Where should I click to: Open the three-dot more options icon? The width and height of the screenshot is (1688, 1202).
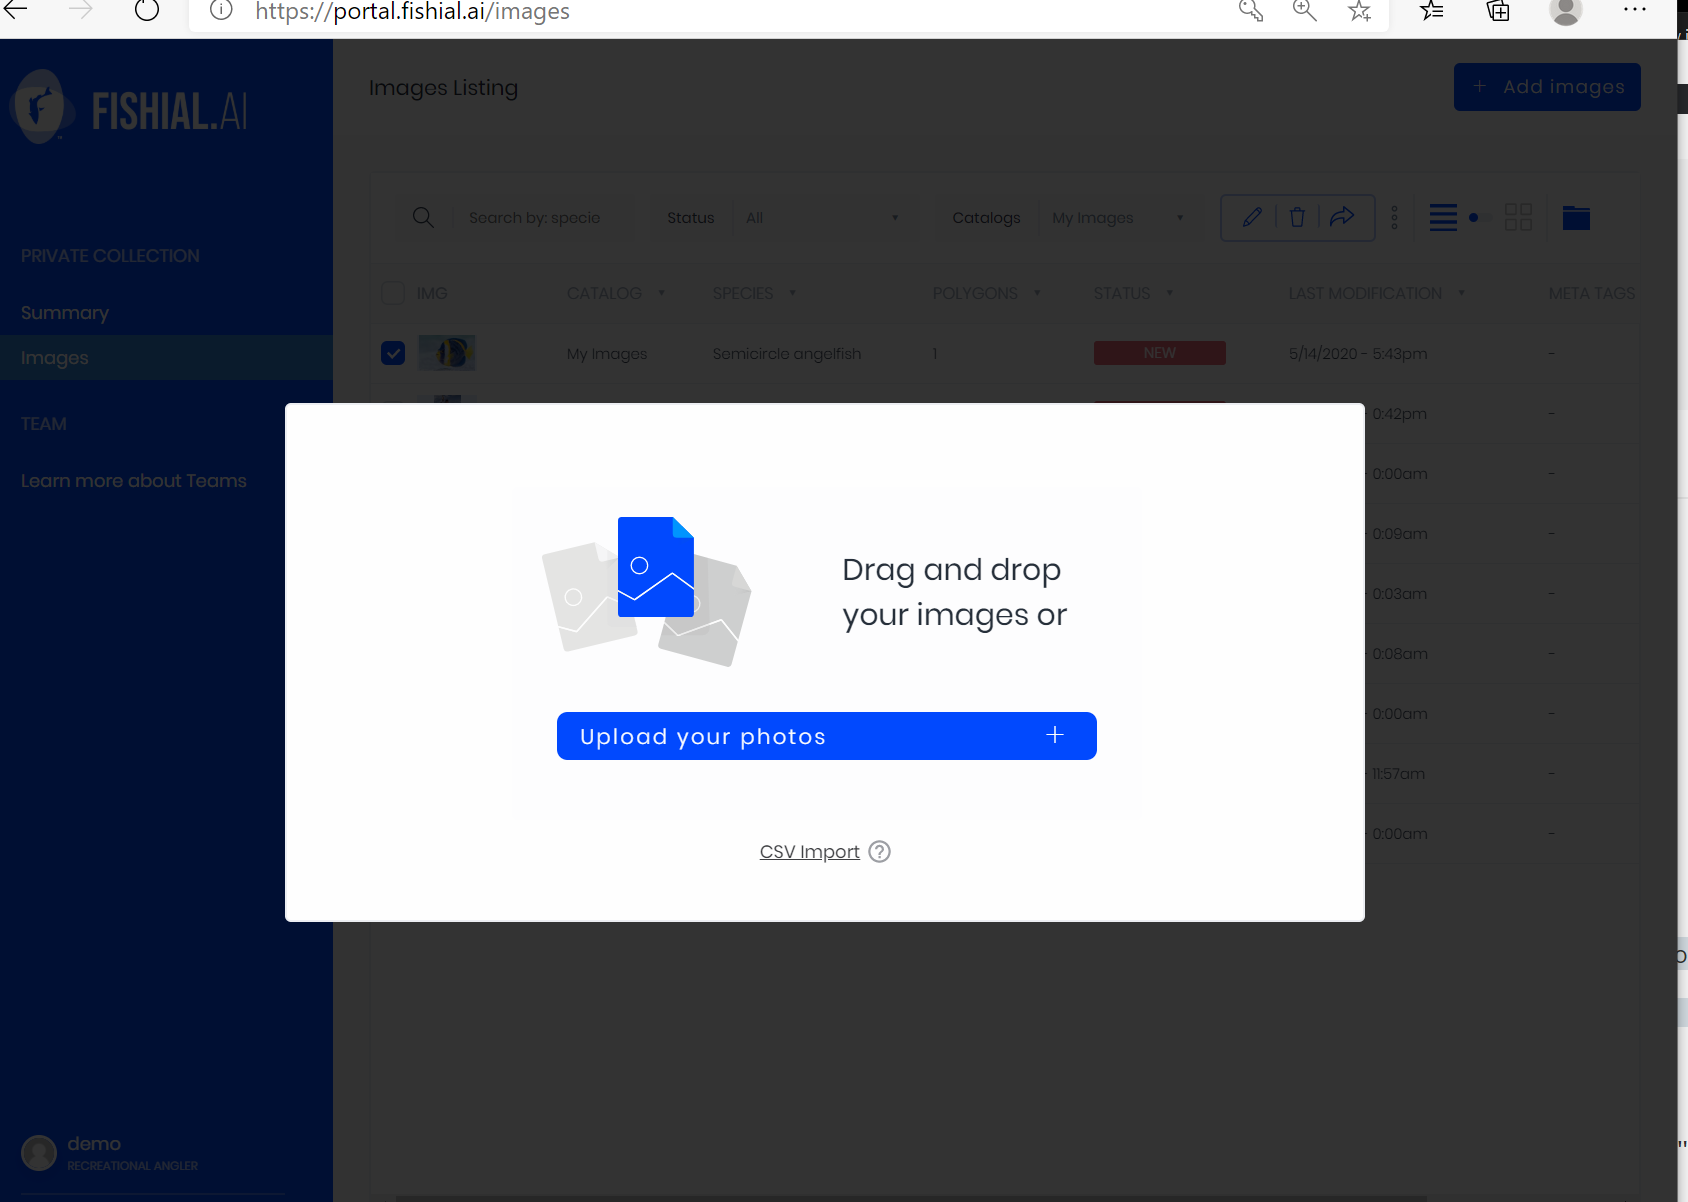coord(1395,217)
